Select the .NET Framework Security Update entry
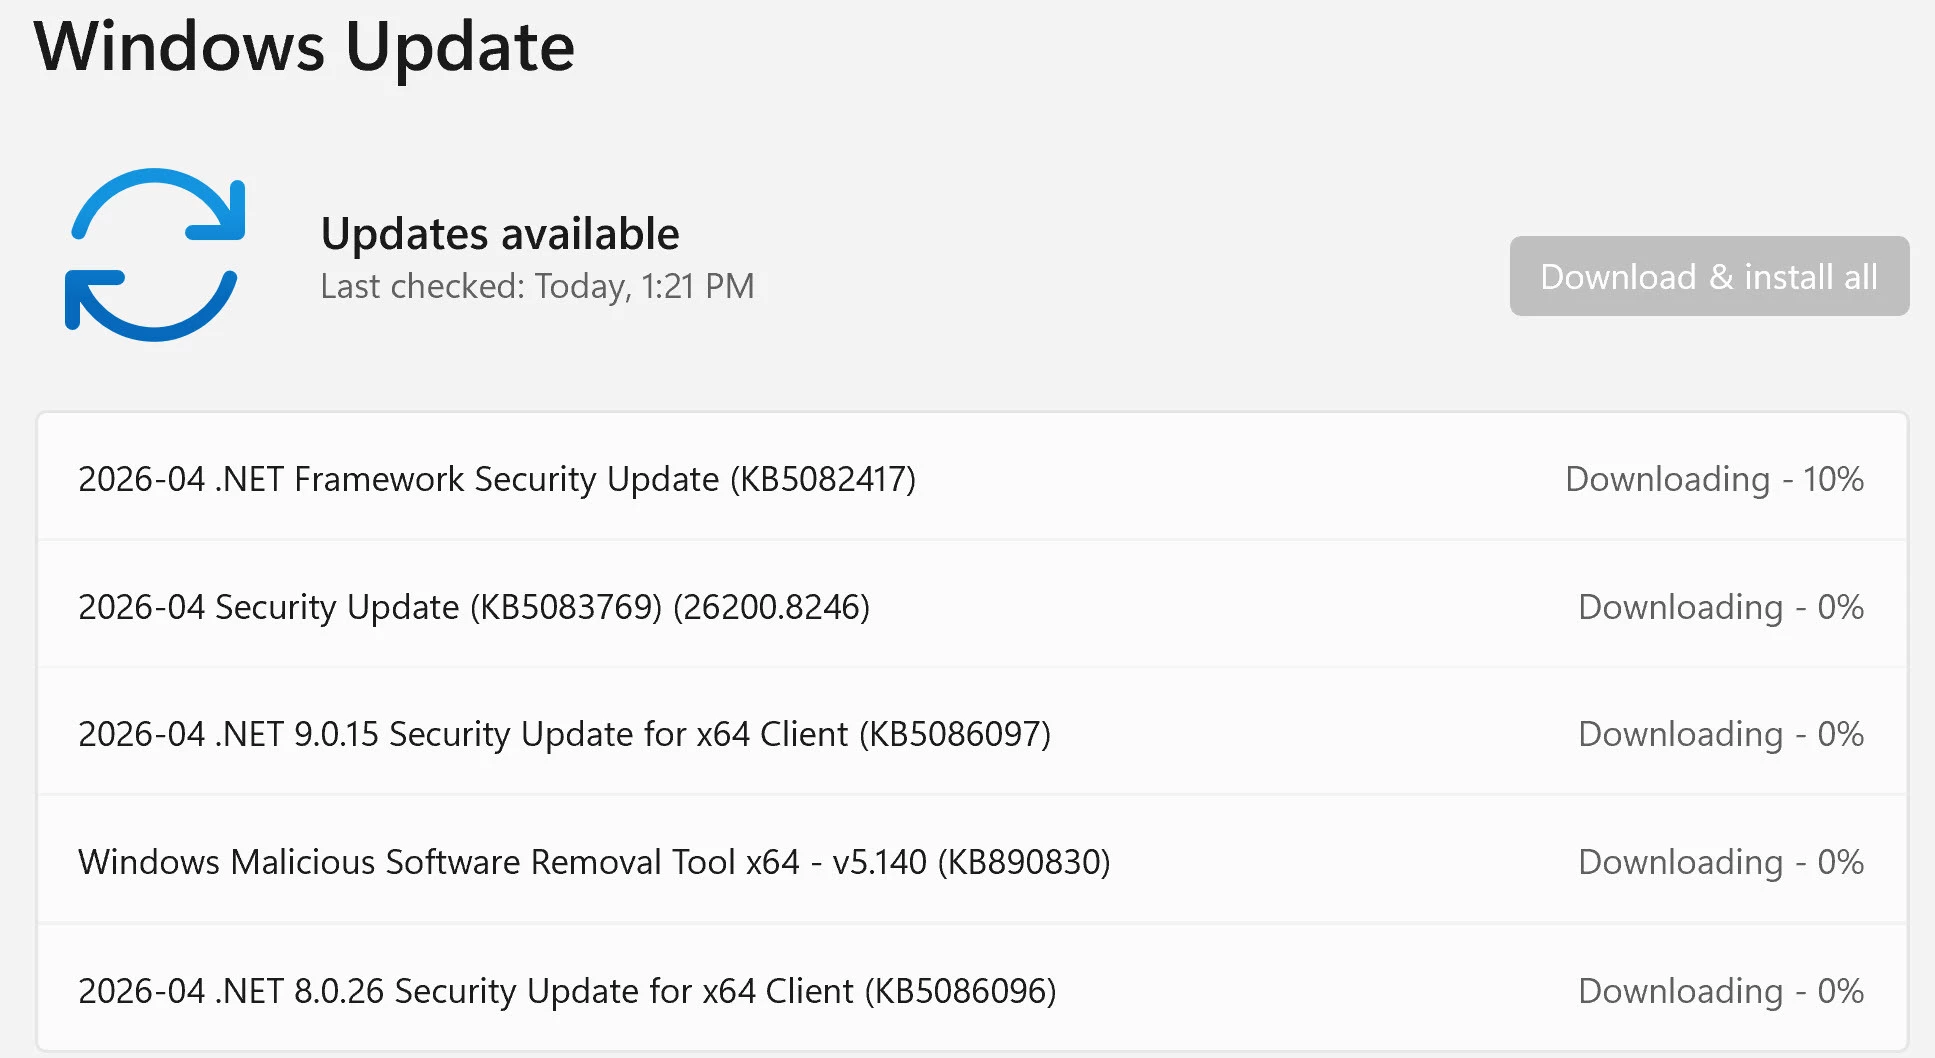 (972, 478)
